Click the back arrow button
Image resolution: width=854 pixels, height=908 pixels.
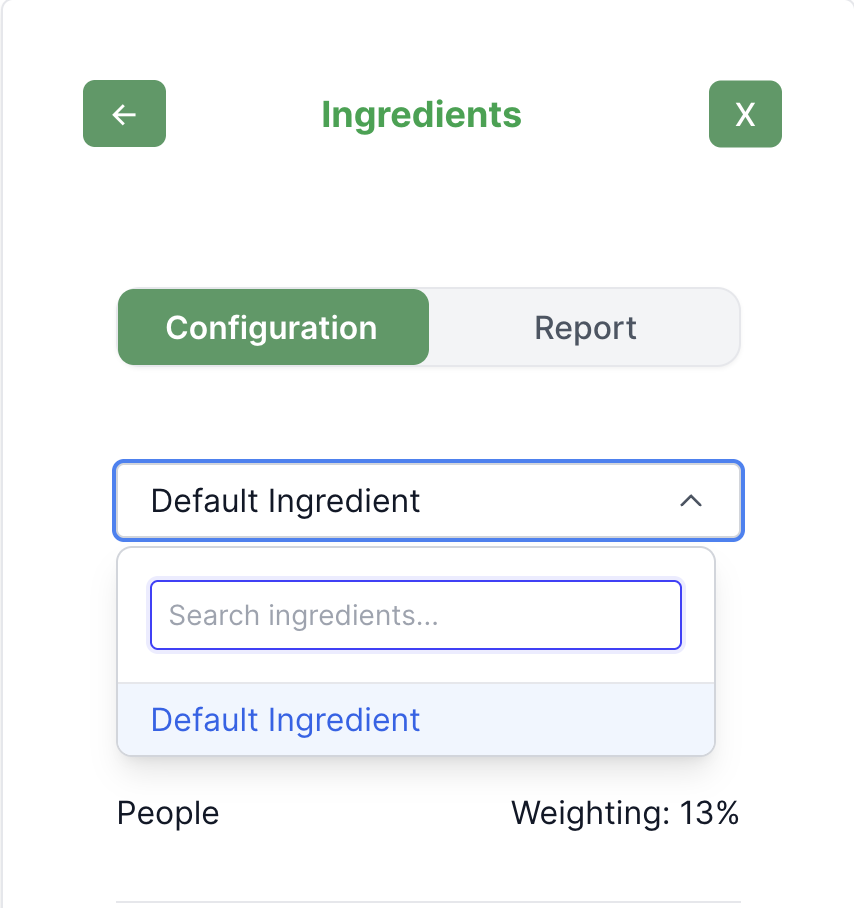tap(124, 114)
